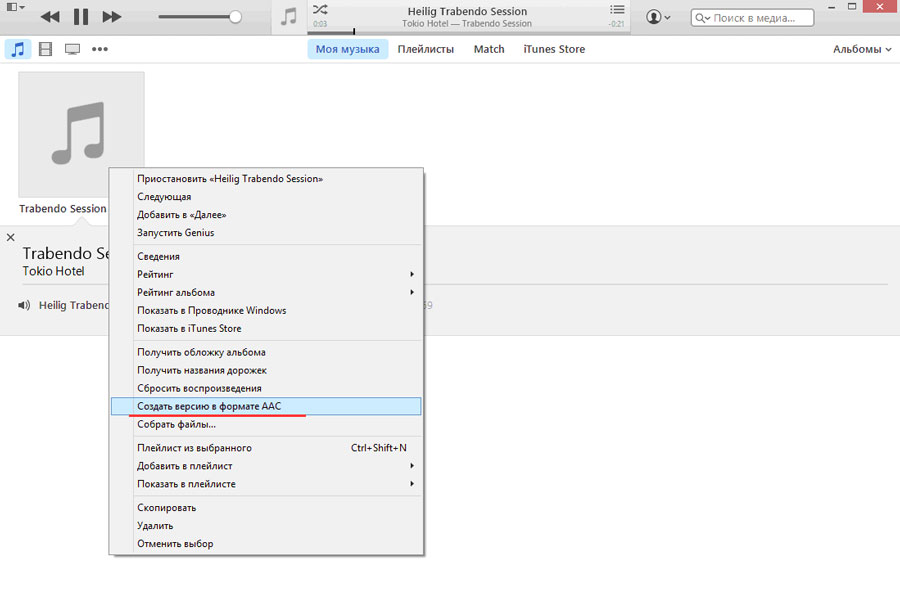Screen dimensions: 900x590
Task: Open the Up Next list icon
Action: [617, 10]
